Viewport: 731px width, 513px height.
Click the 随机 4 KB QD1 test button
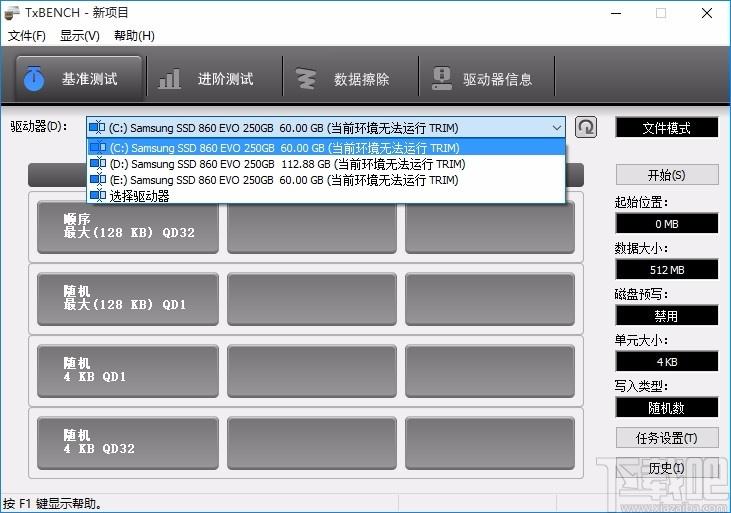128,371
